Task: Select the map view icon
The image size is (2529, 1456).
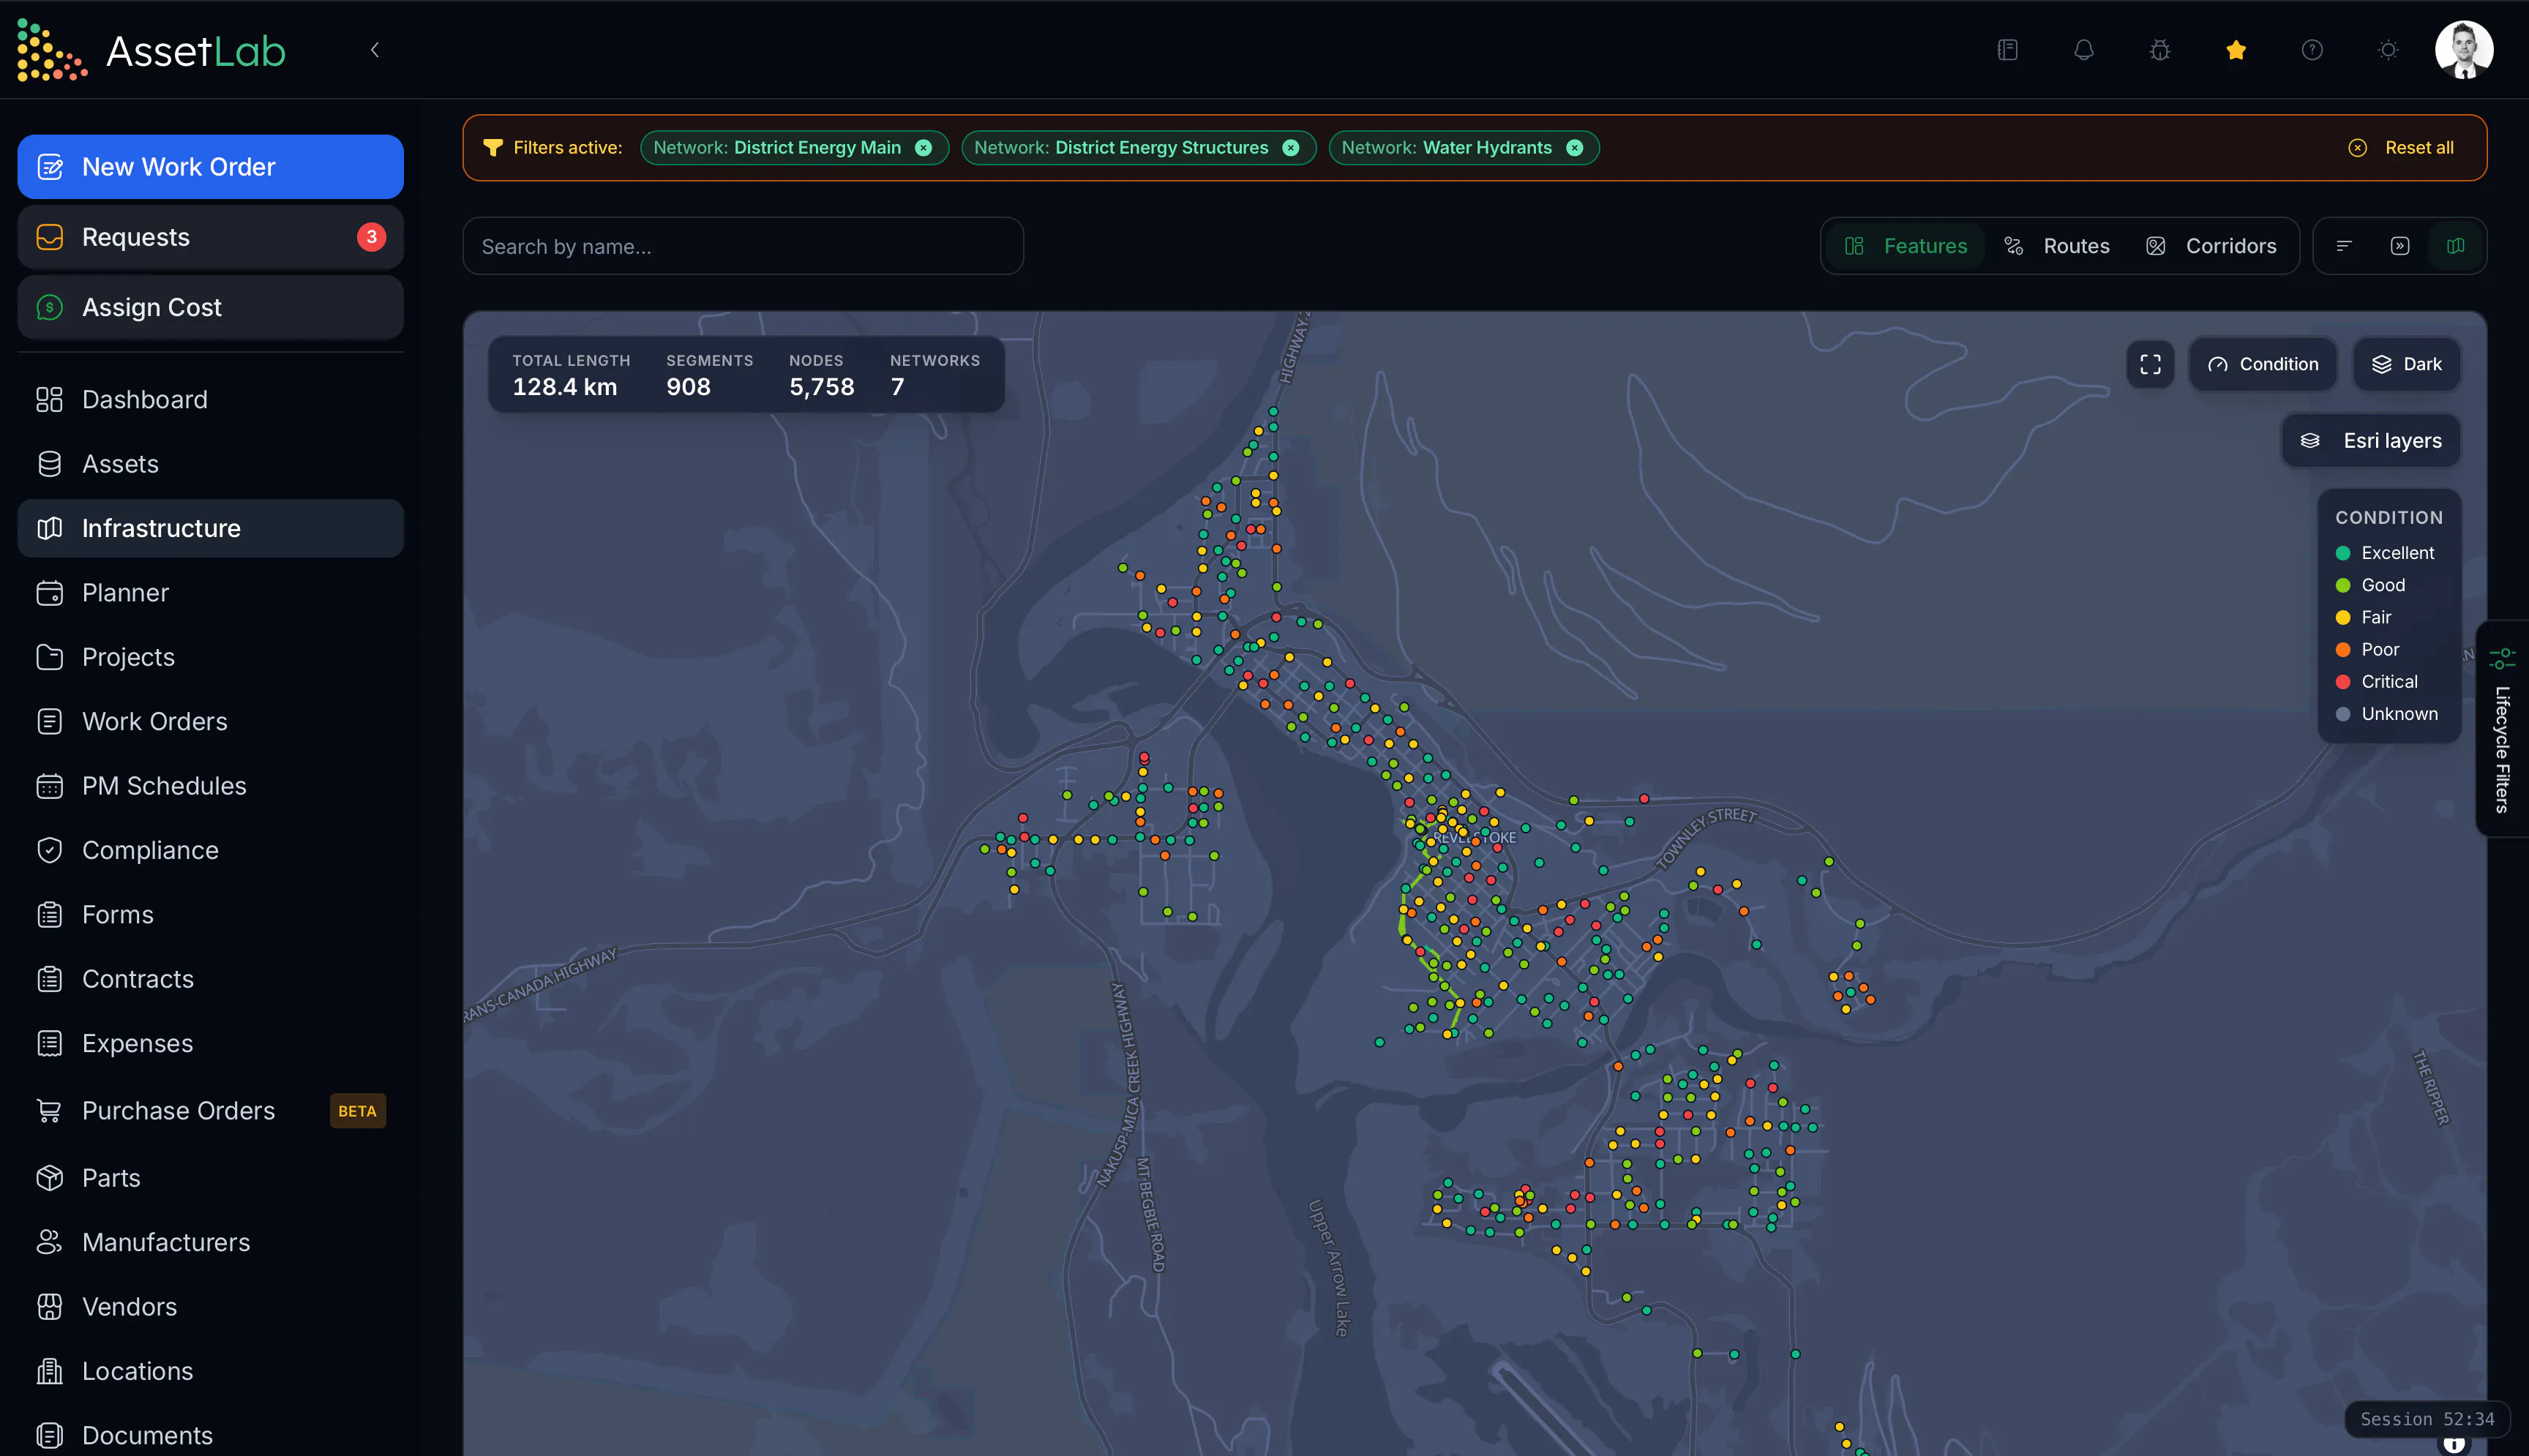Action: pyautogui.click(x=2456, y=246)
